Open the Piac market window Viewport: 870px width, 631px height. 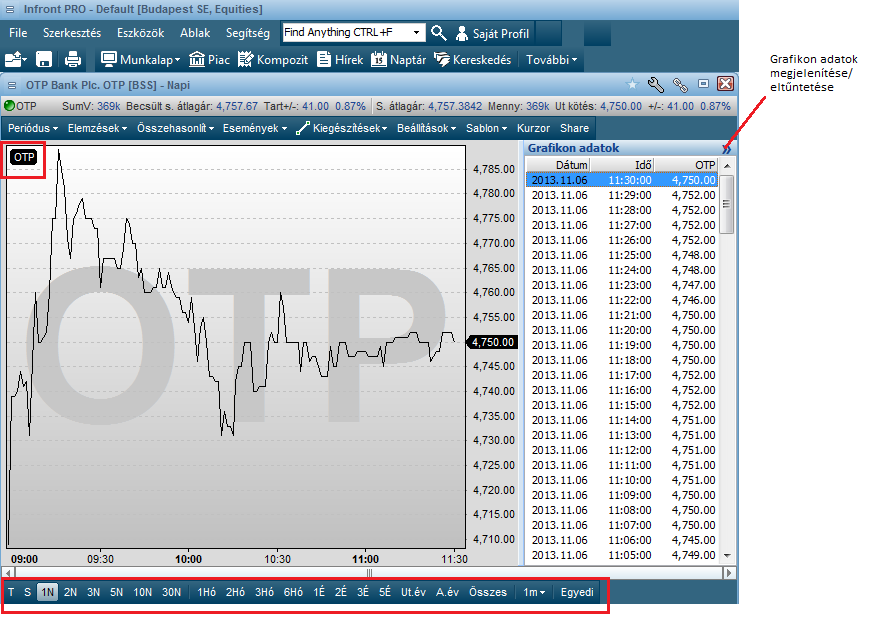209,60
